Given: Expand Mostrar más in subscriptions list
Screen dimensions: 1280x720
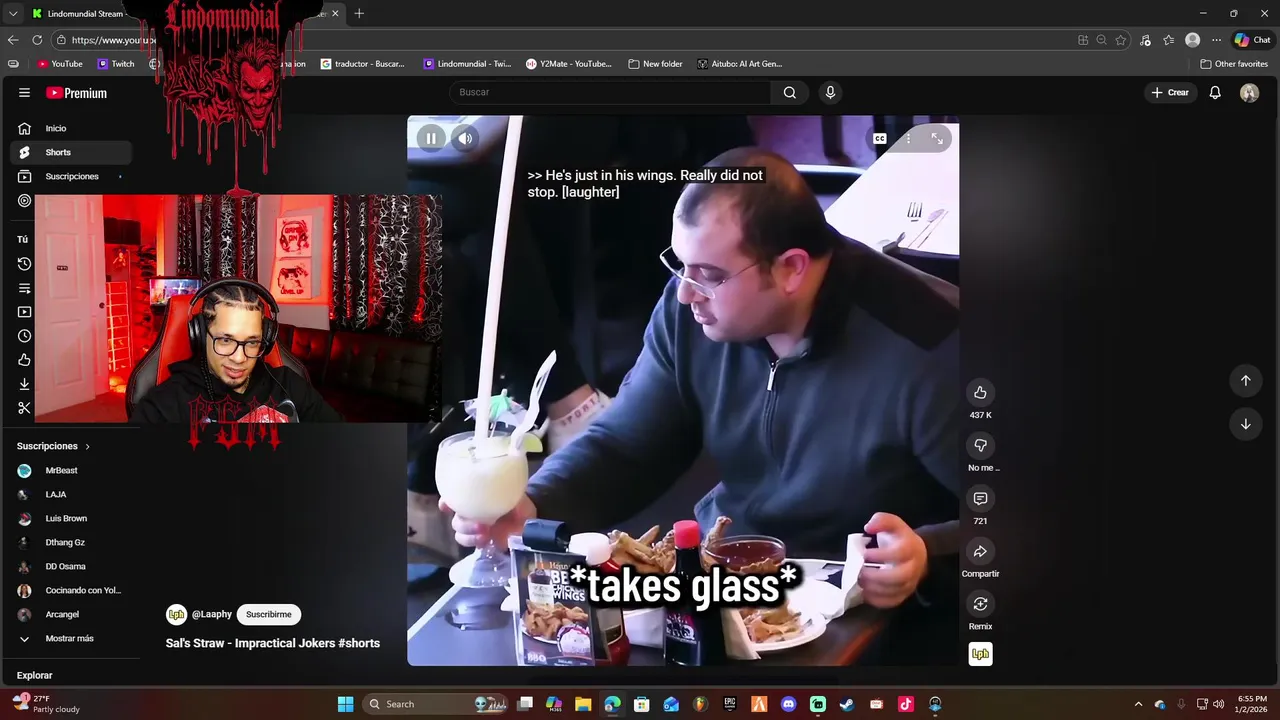Looking at the screenshot, I should pos(70,638).
